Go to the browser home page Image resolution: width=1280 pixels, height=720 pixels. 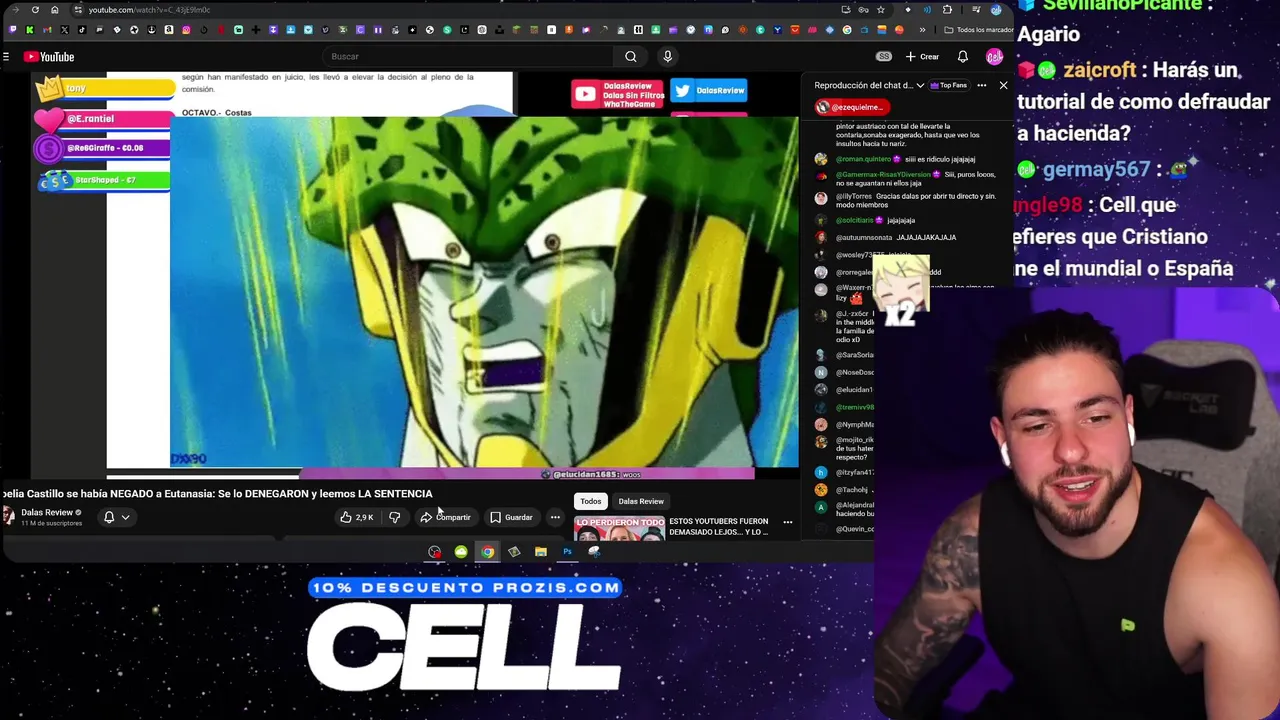[x=54, y=10]
